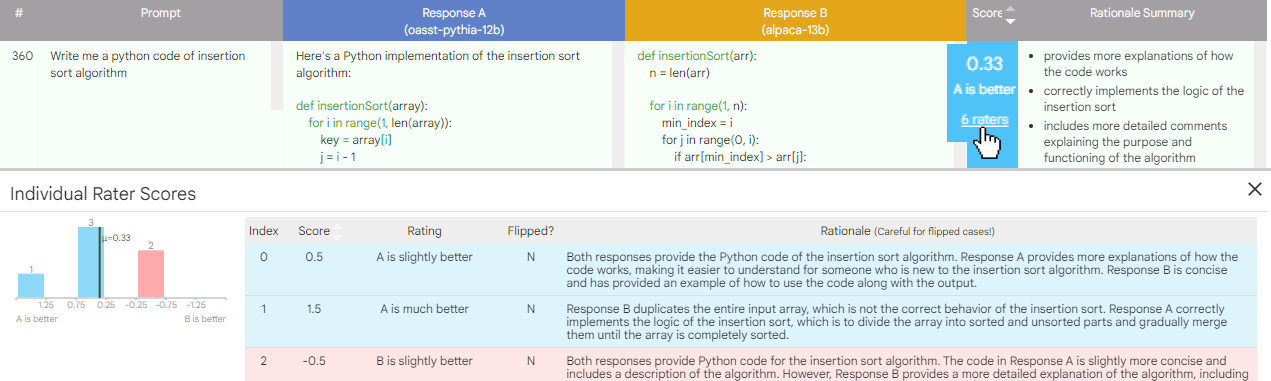Sort individual rater scores by Score column
This screenshot has width=1271, height=381.
click(x=337, y=231)
